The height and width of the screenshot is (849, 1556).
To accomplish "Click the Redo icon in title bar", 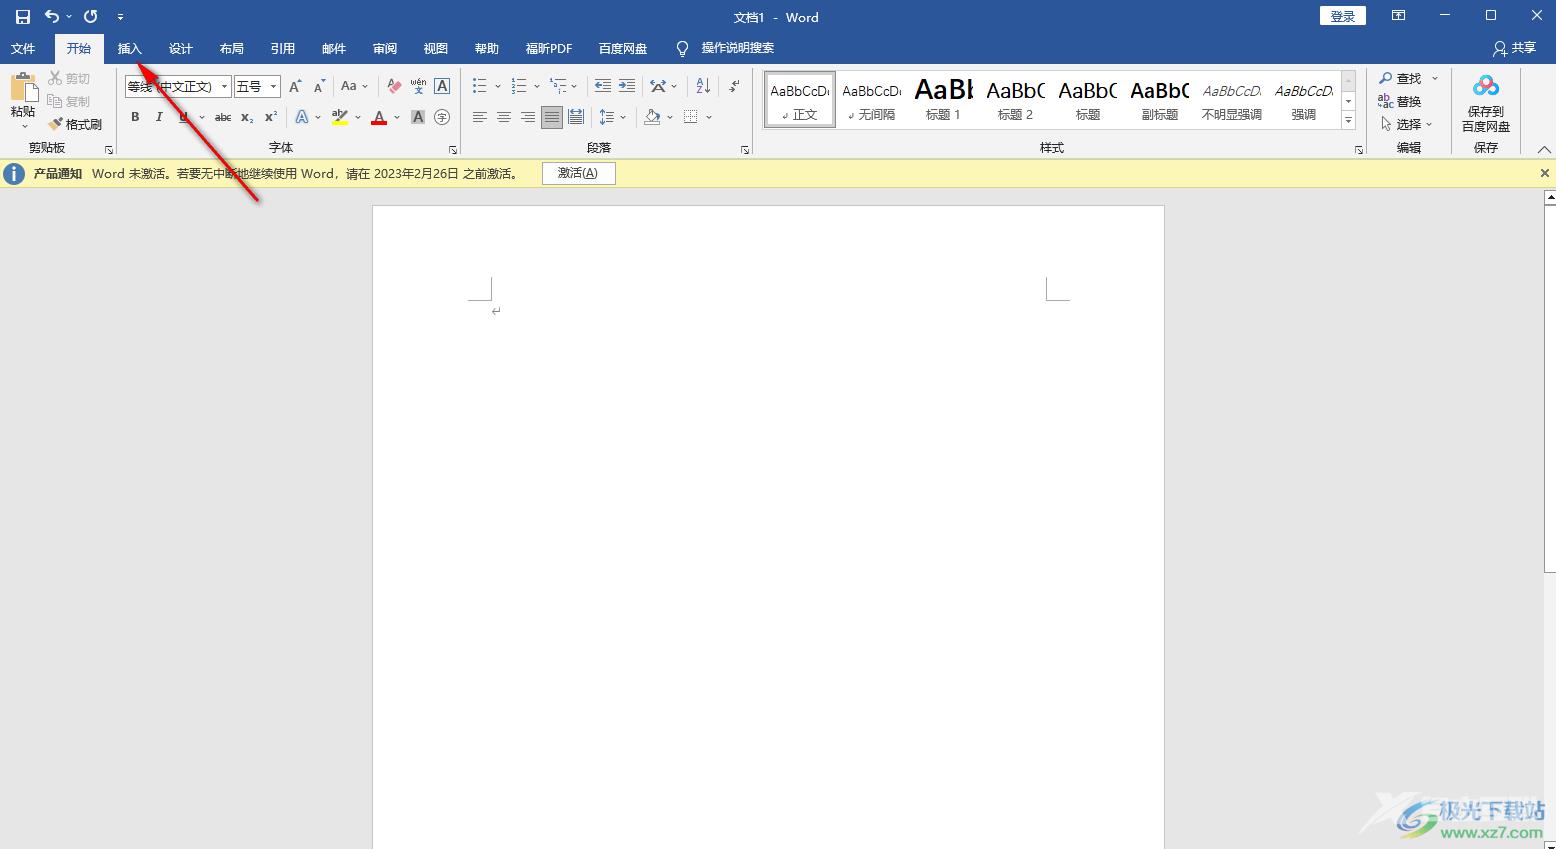I will tap(90, 16).
